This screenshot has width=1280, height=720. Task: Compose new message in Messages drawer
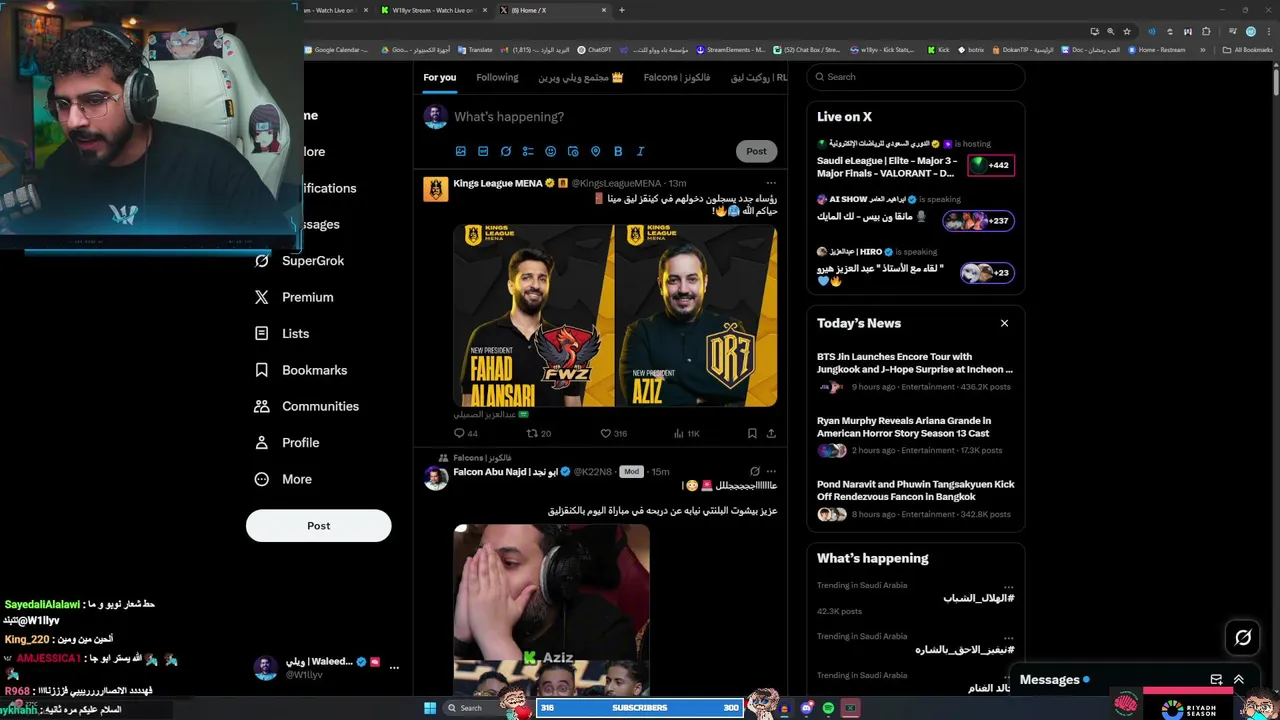click(x=1216, y=680)
